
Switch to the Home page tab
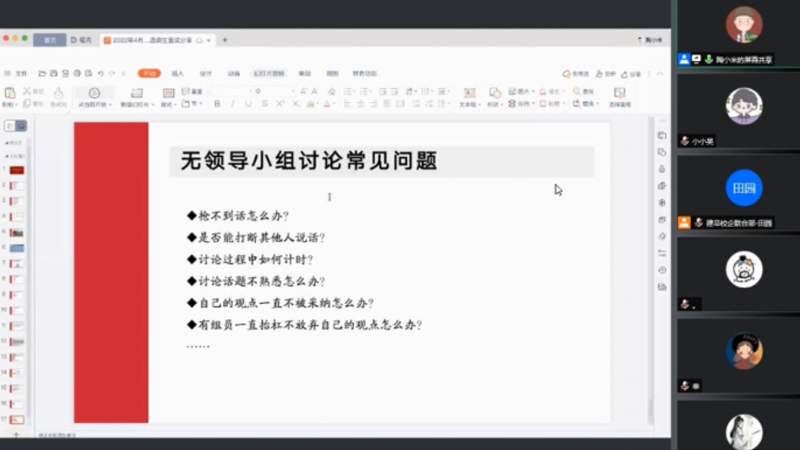(49, 40)
